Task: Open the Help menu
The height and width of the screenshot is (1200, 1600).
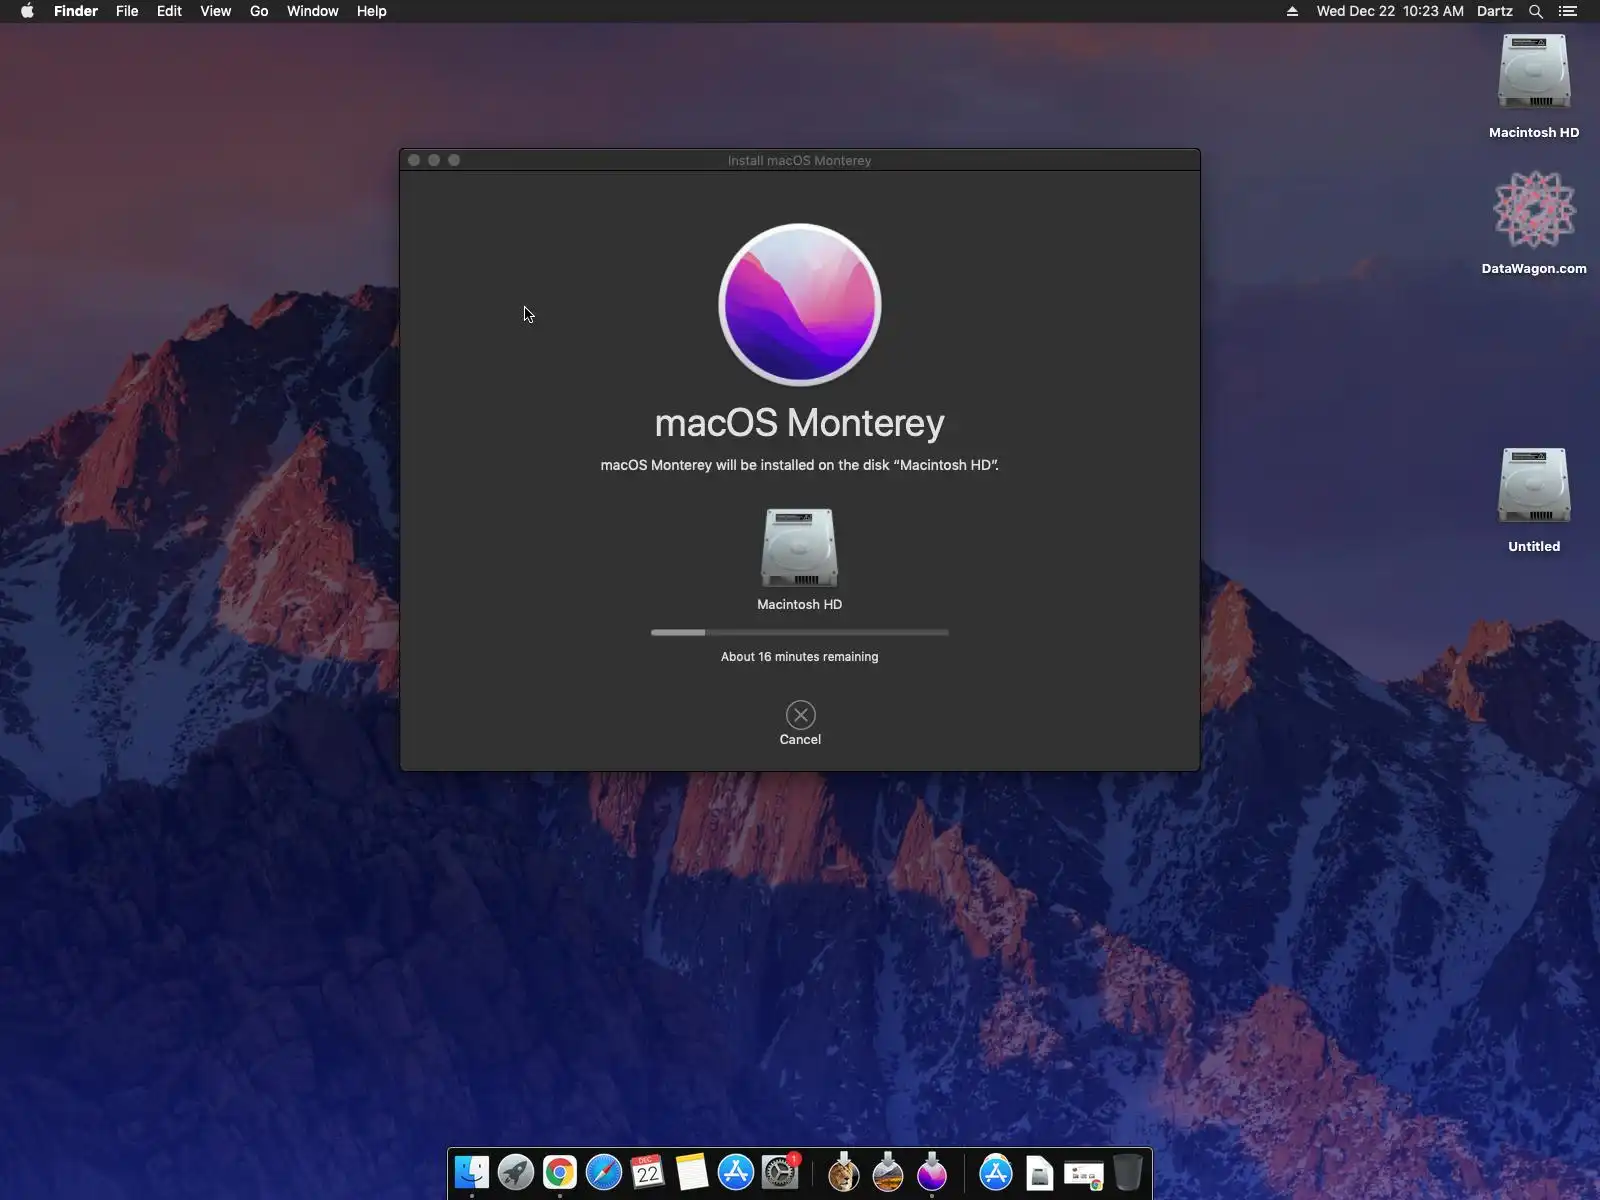Action: [371, 11]
